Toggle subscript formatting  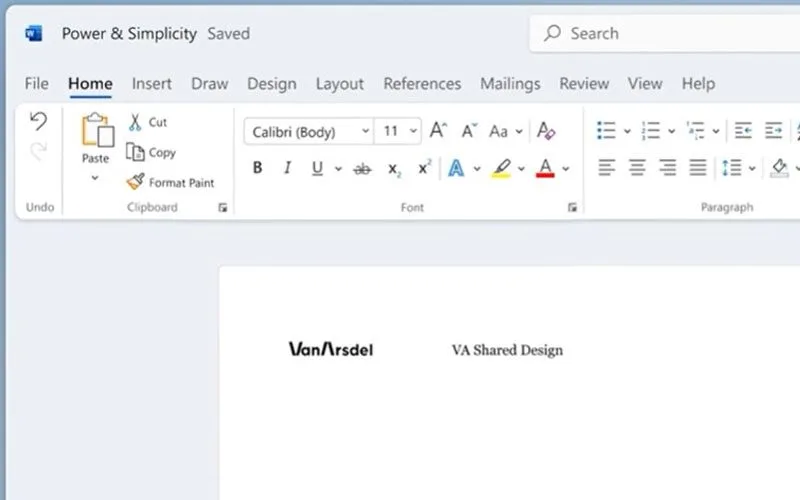click(x=394, y=169)
